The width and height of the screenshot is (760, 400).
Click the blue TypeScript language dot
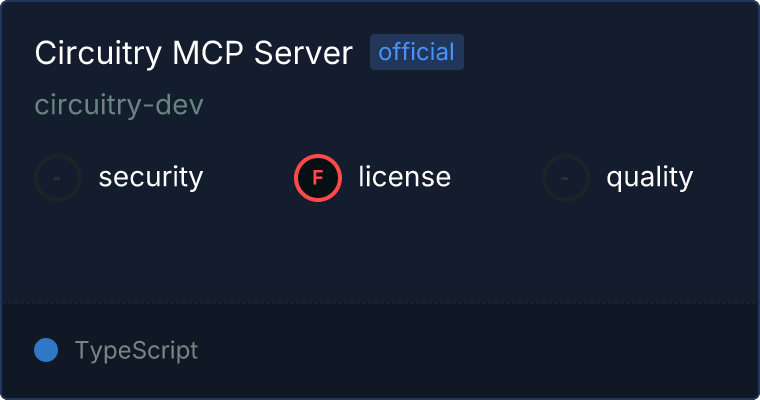(46, 350)
